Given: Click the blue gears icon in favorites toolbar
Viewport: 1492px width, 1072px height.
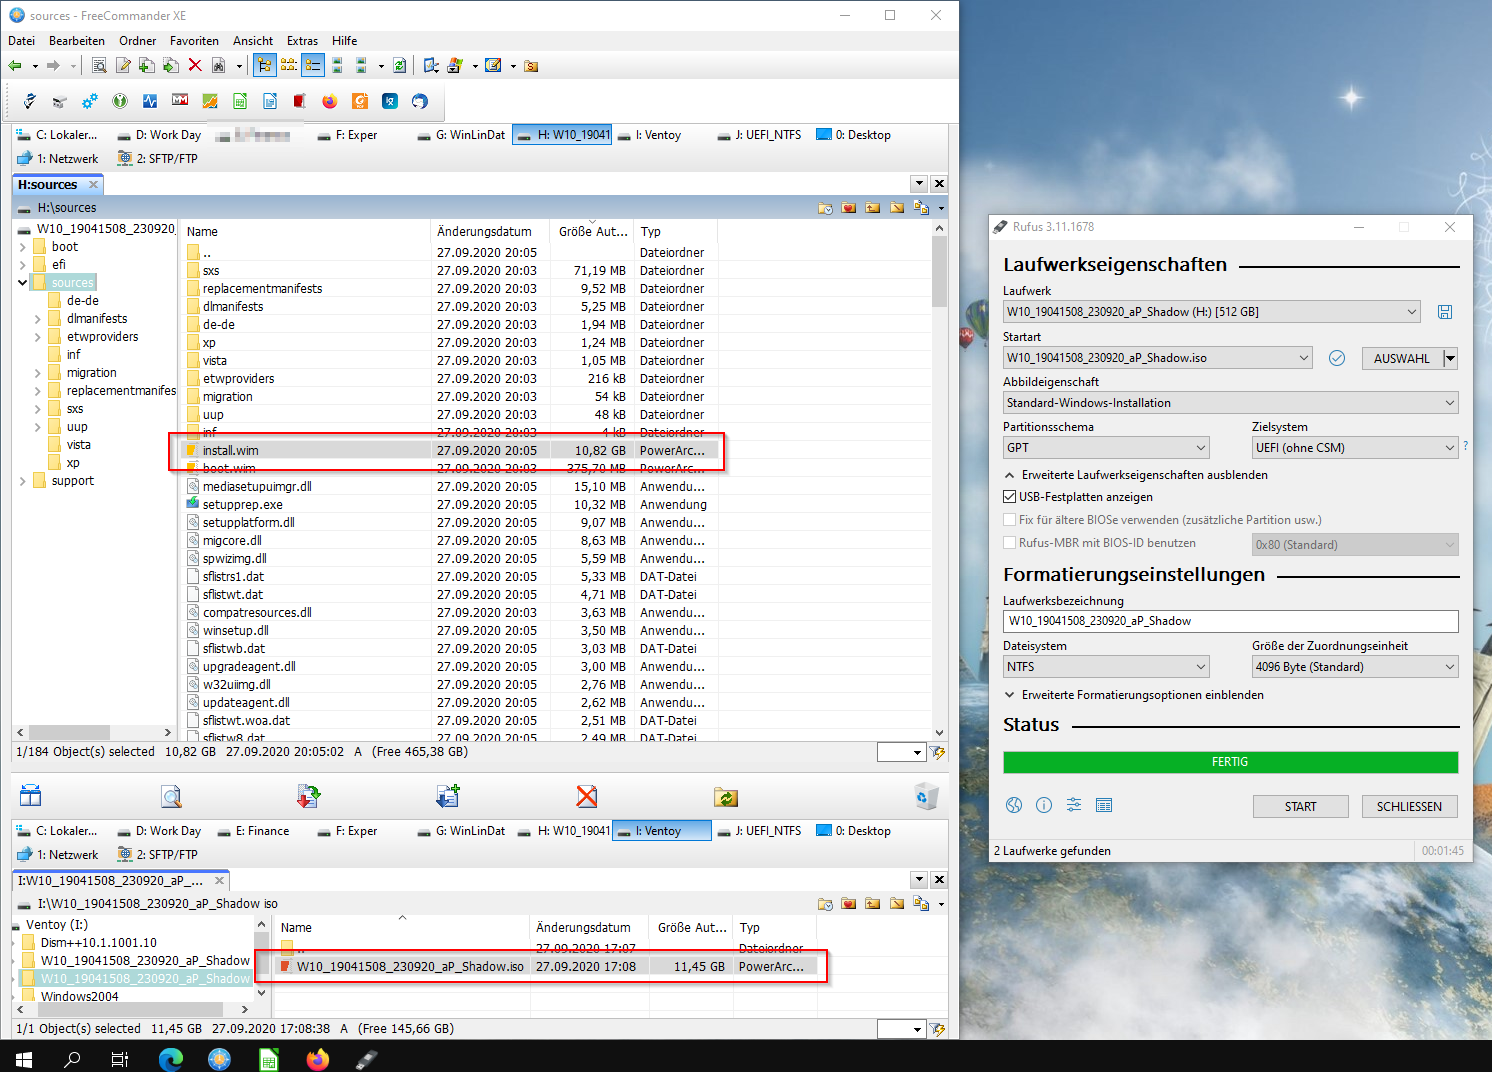Looking at the screenshot, I should (x=90, y=101).
